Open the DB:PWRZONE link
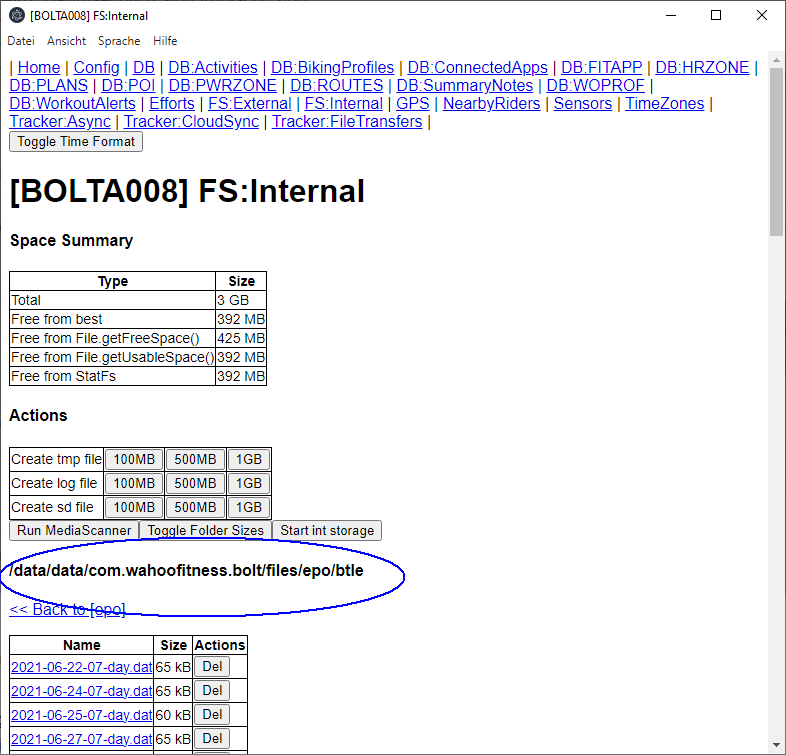The width and height of the screenshot is (786, 755). tap(222, 85)
